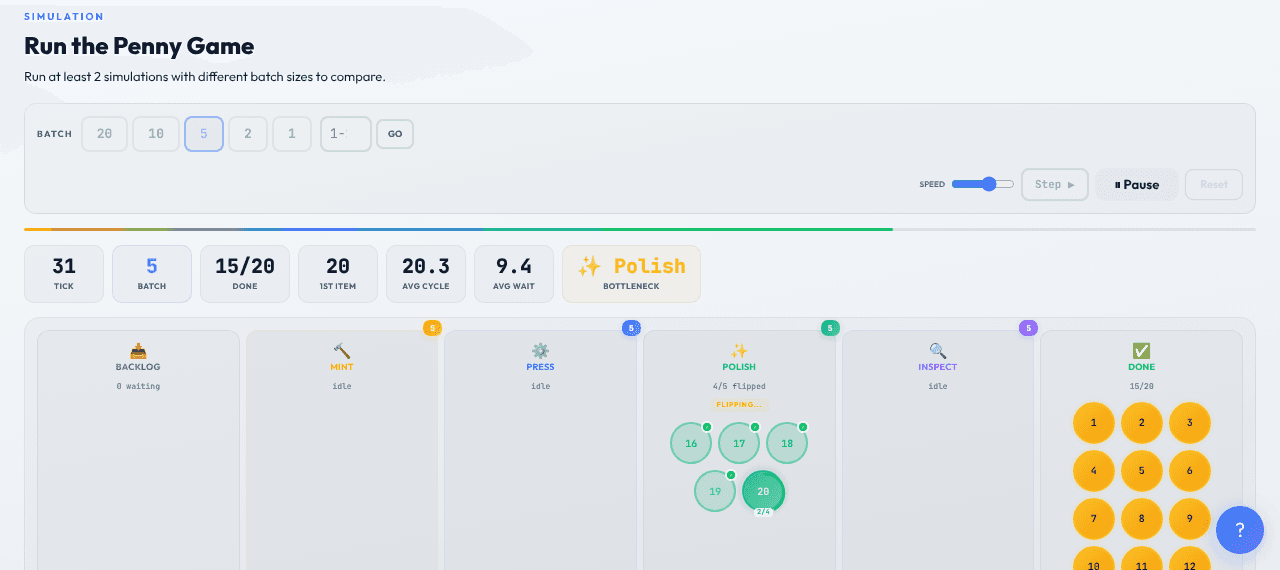Select batch size 5

click(204, 134)
